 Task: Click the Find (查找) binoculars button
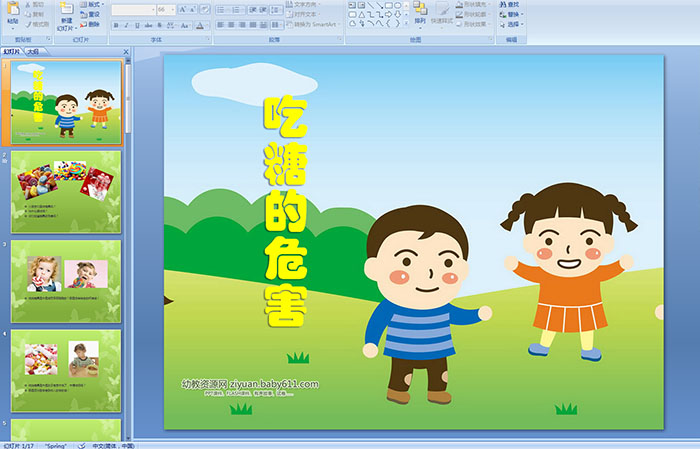click(509, 4)
